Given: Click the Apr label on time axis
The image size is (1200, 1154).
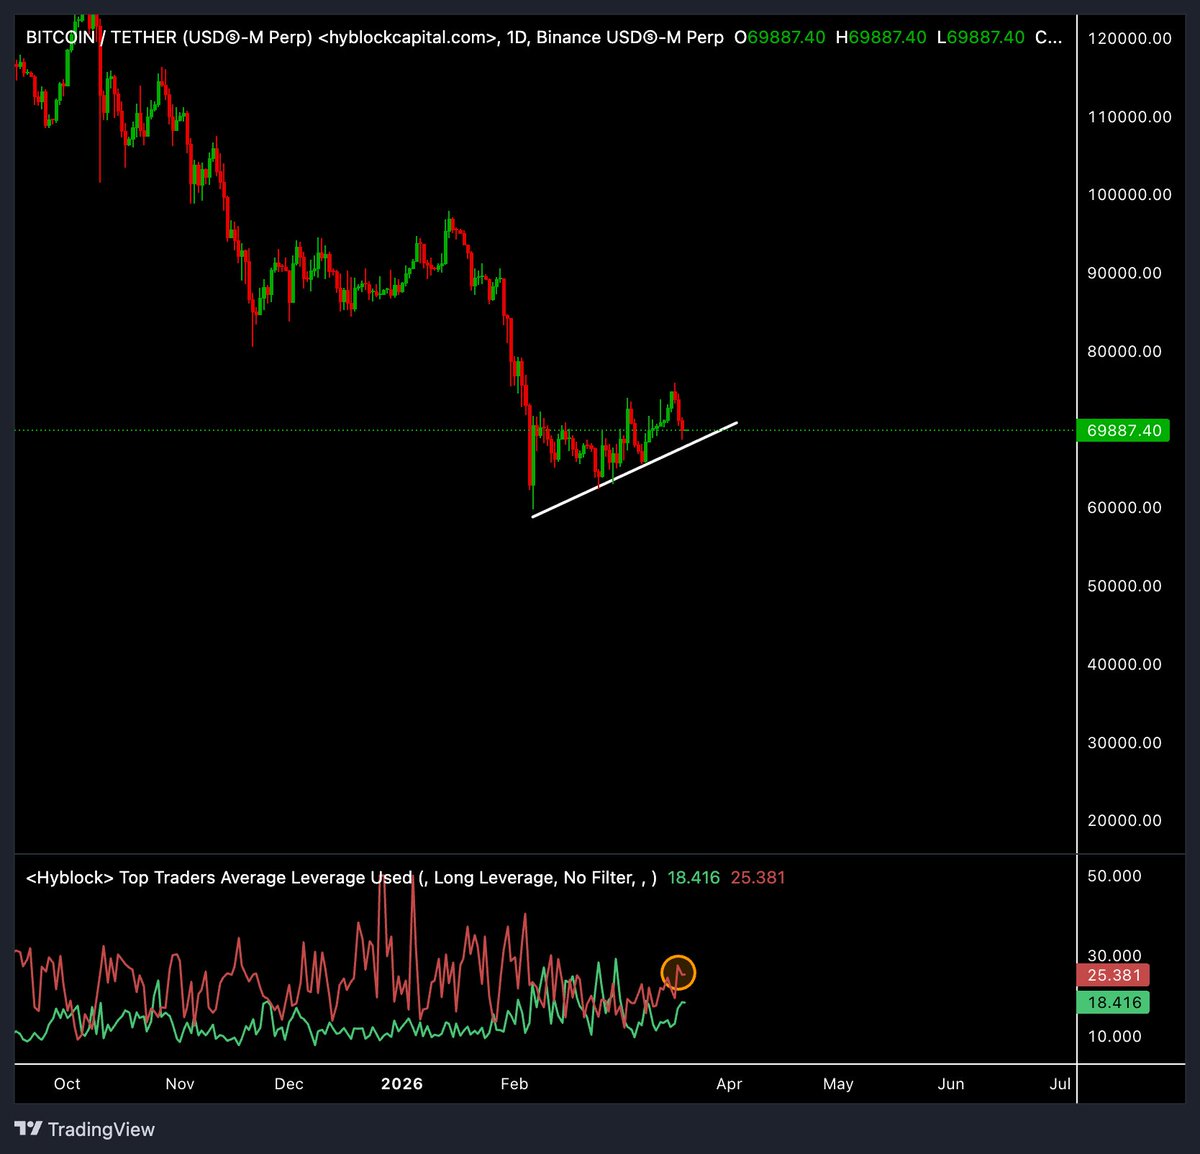Looking at the screenshot, I should 729,1084.
